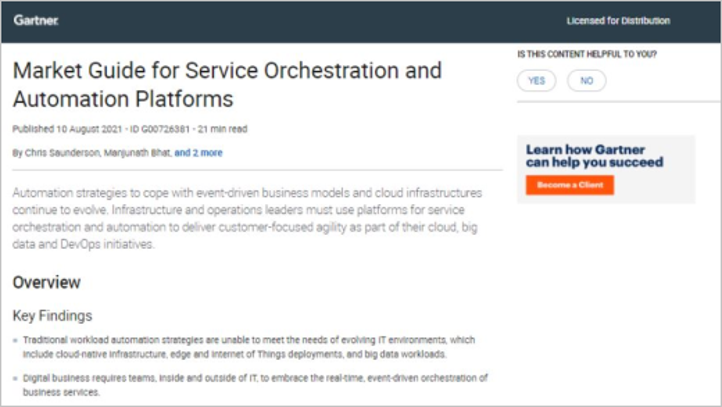Select author name Manjunath Bhat

tap(138, 153)
